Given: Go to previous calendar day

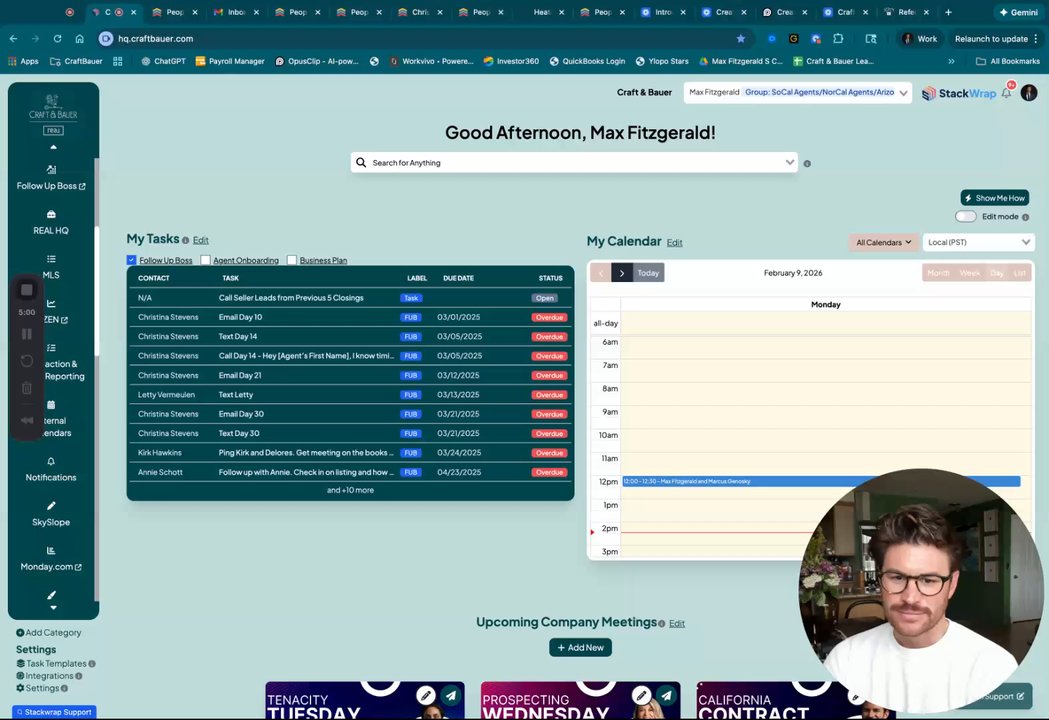Looking at the screenshot, I should (601, 273).
